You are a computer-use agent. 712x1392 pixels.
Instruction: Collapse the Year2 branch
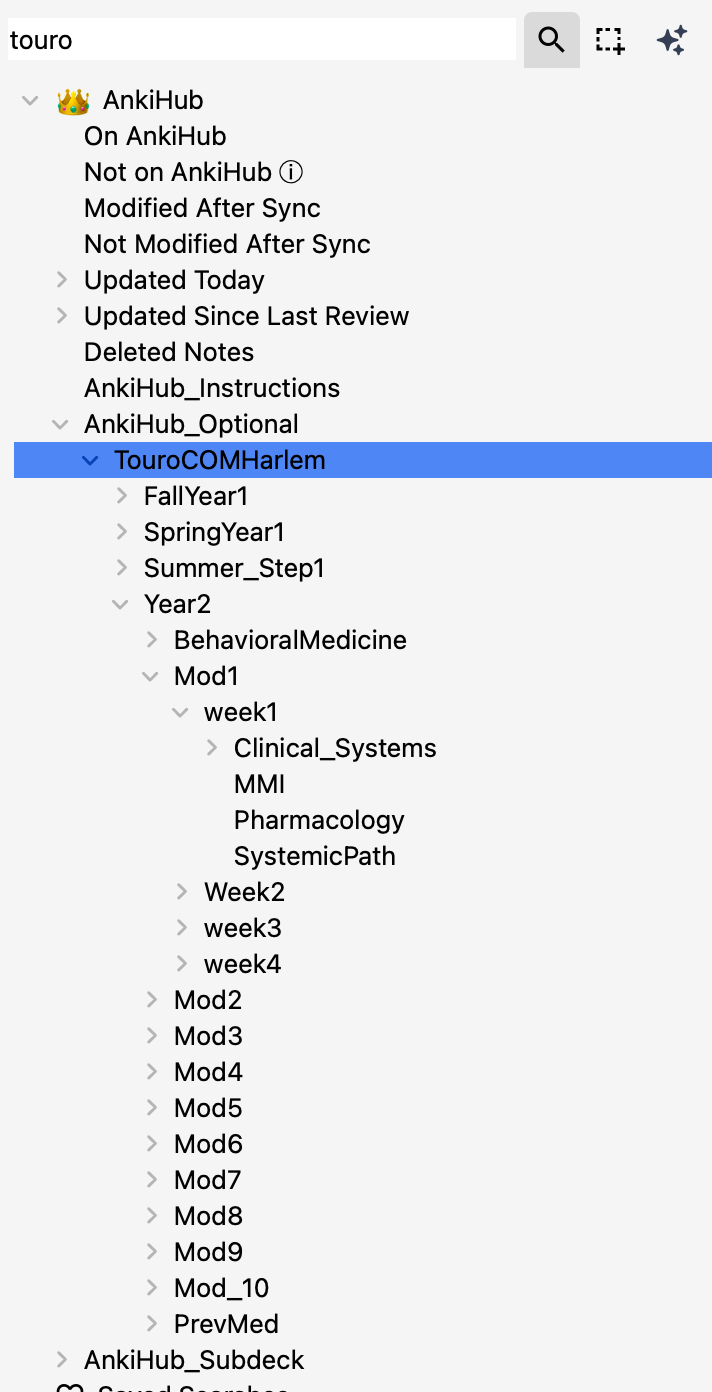(121, 604)
